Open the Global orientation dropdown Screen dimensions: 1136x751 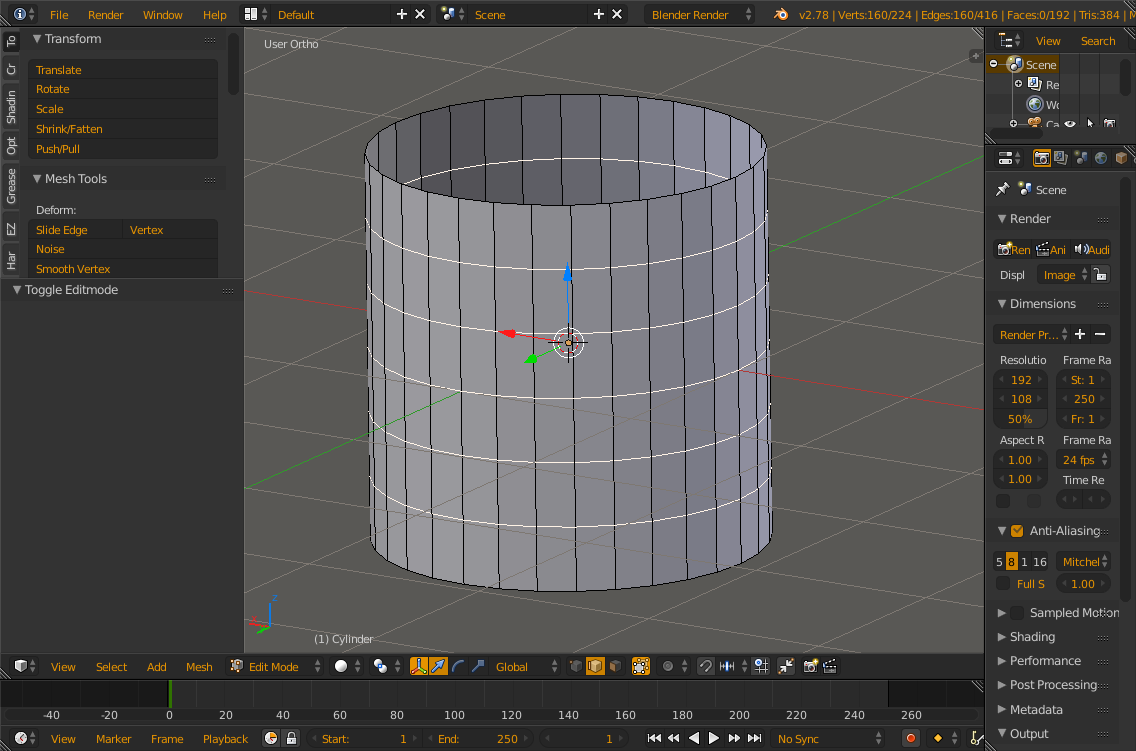point(527,666)
